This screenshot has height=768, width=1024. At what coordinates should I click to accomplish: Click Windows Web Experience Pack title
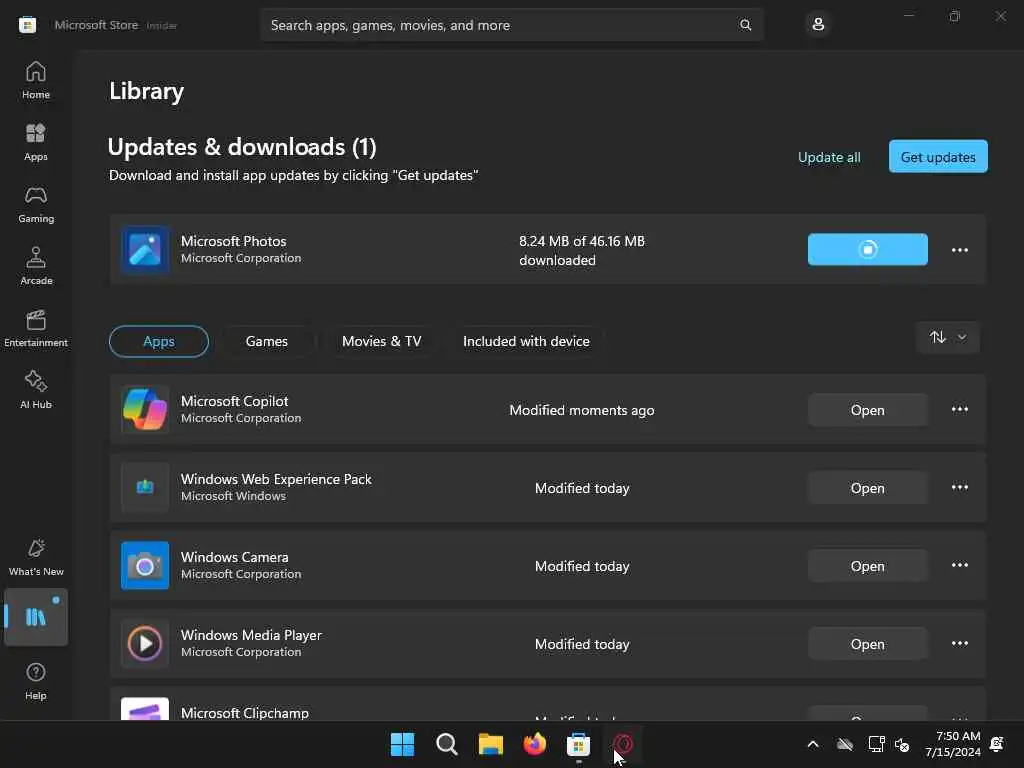(276, 479)
